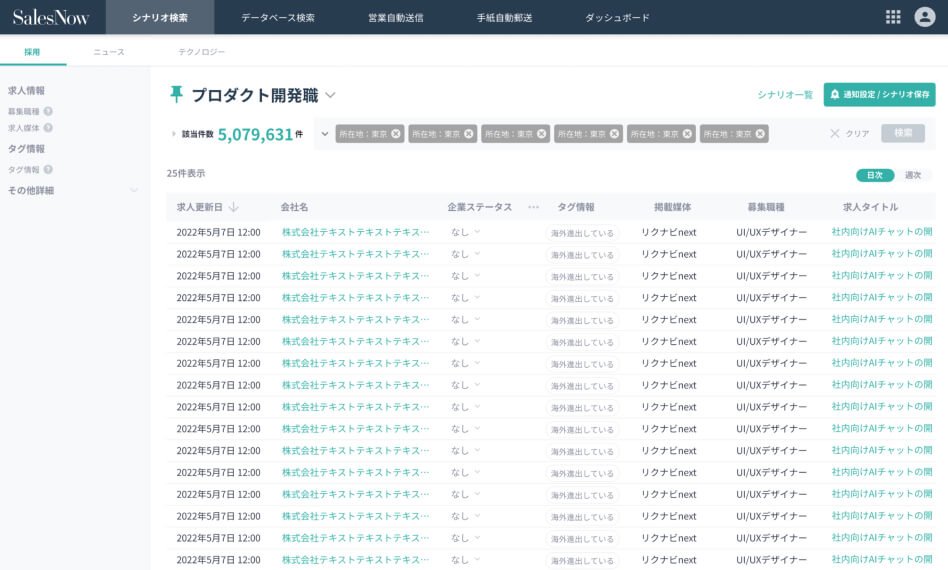Click the 検索 button
This screenshot has height=570, width=948.
(903, 133)
